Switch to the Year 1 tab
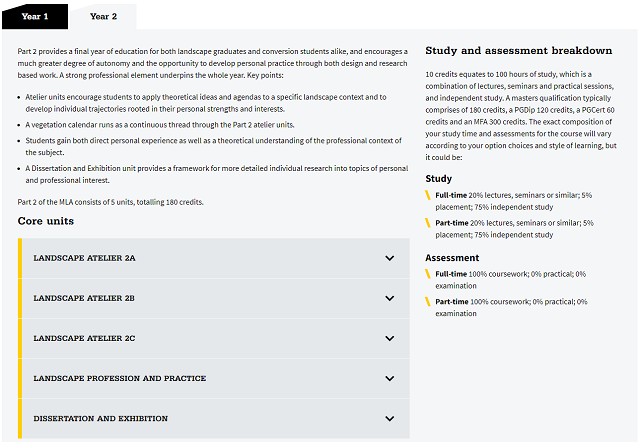 pyautogui.click(x=35, y=17)
